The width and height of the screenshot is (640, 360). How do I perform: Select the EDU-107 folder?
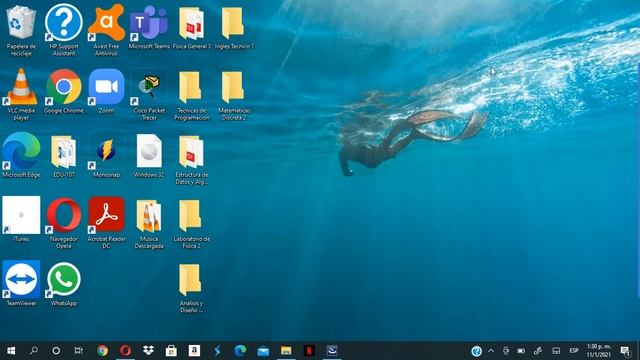(x=64, y=156)
